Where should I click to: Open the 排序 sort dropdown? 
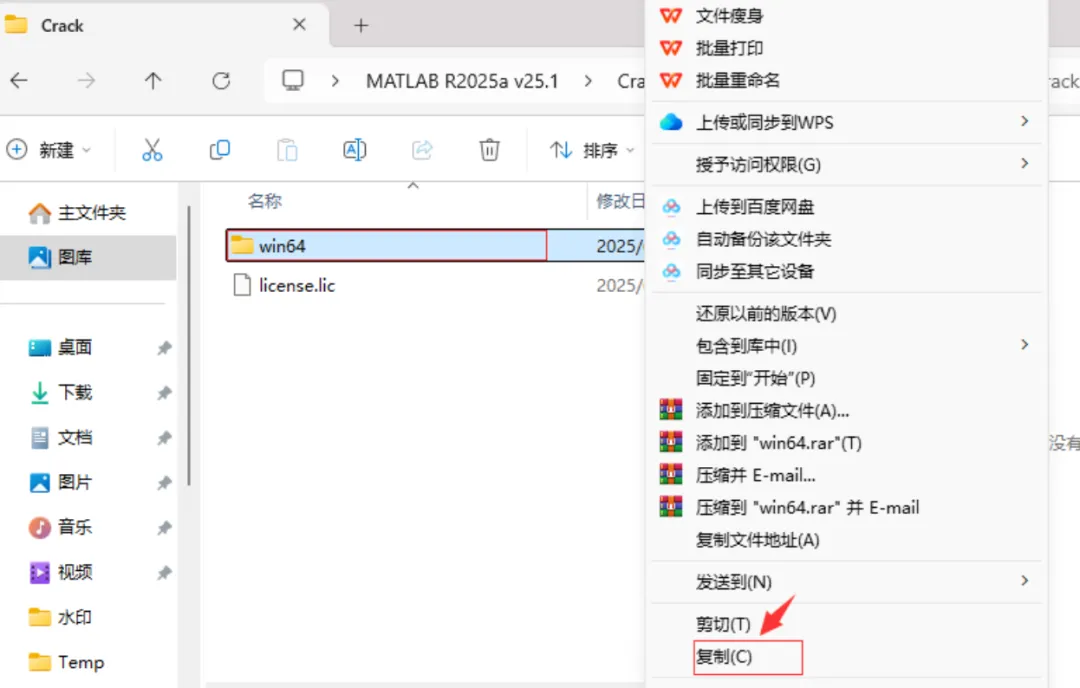(x=592, y=149)
